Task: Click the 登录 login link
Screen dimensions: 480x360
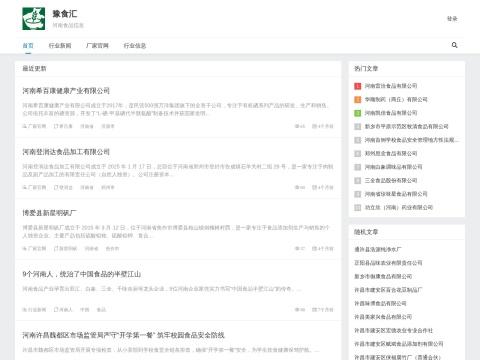Action: 452,19
